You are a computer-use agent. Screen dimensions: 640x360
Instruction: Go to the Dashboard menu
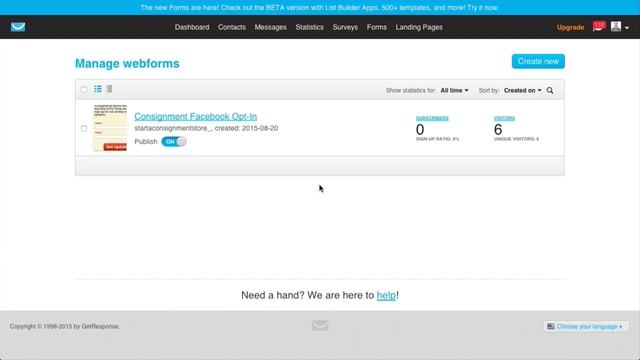192,27
